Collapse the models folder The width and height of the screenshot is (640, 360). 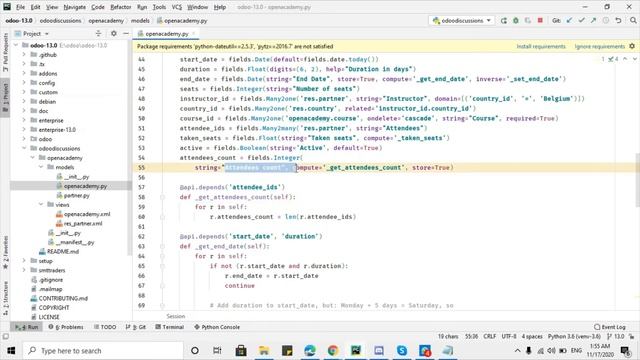pyautogui.click(x=41, y=167)
